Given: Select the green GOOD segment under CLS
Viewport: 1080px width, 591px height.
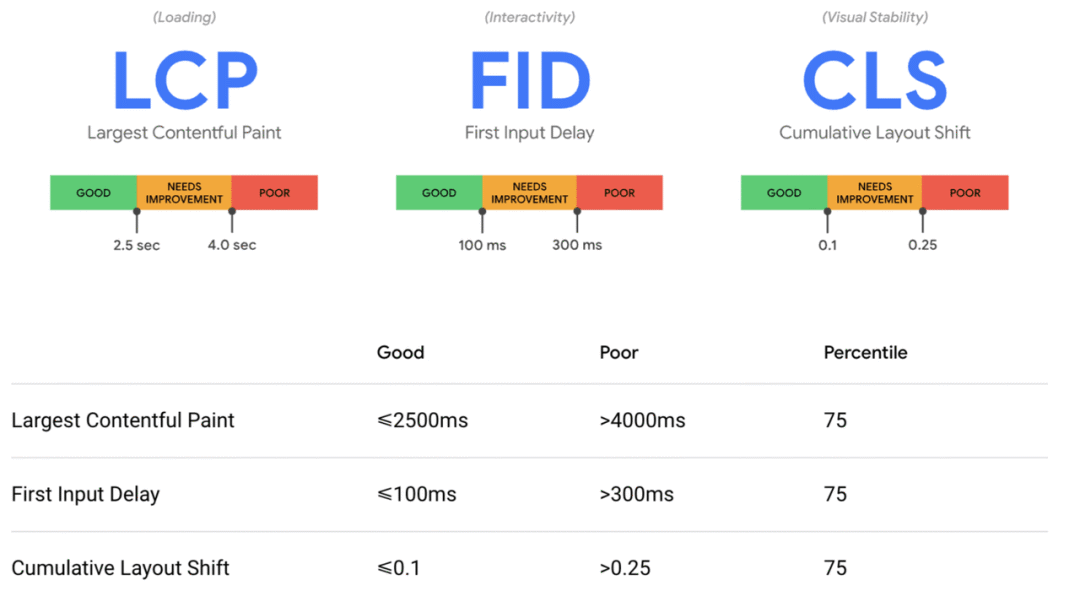Looking at the screenshot, I should click(785, 193).
